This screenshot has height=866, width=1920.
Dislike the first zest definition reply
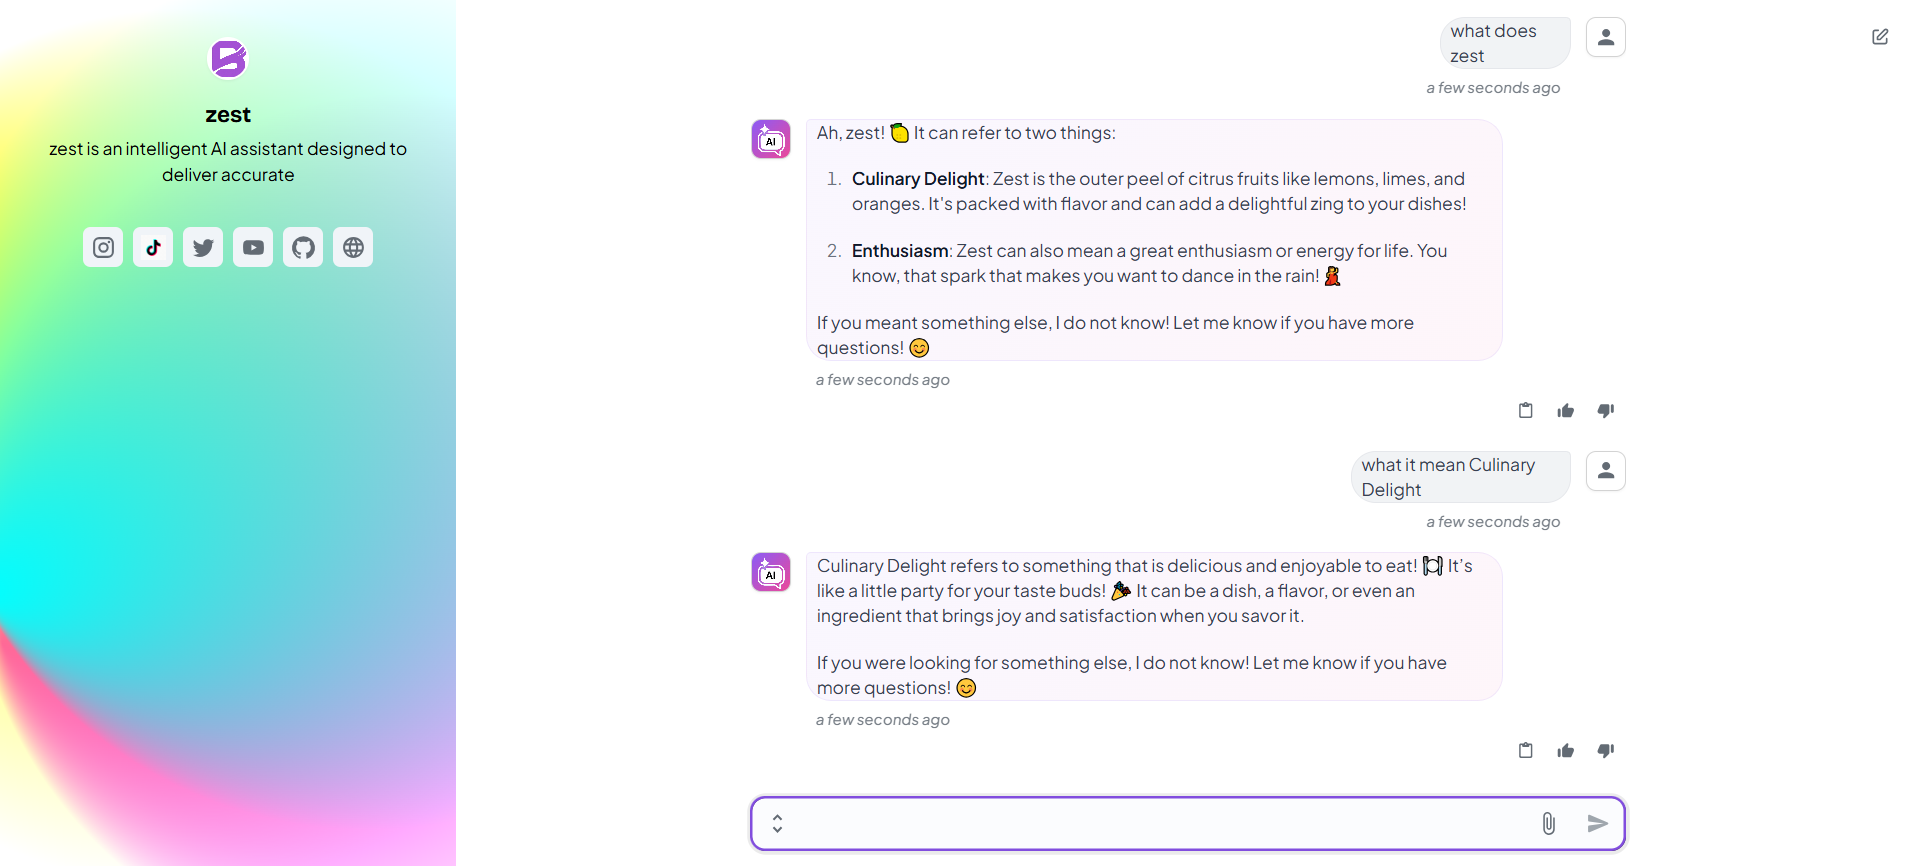[x=1605, y=410]
